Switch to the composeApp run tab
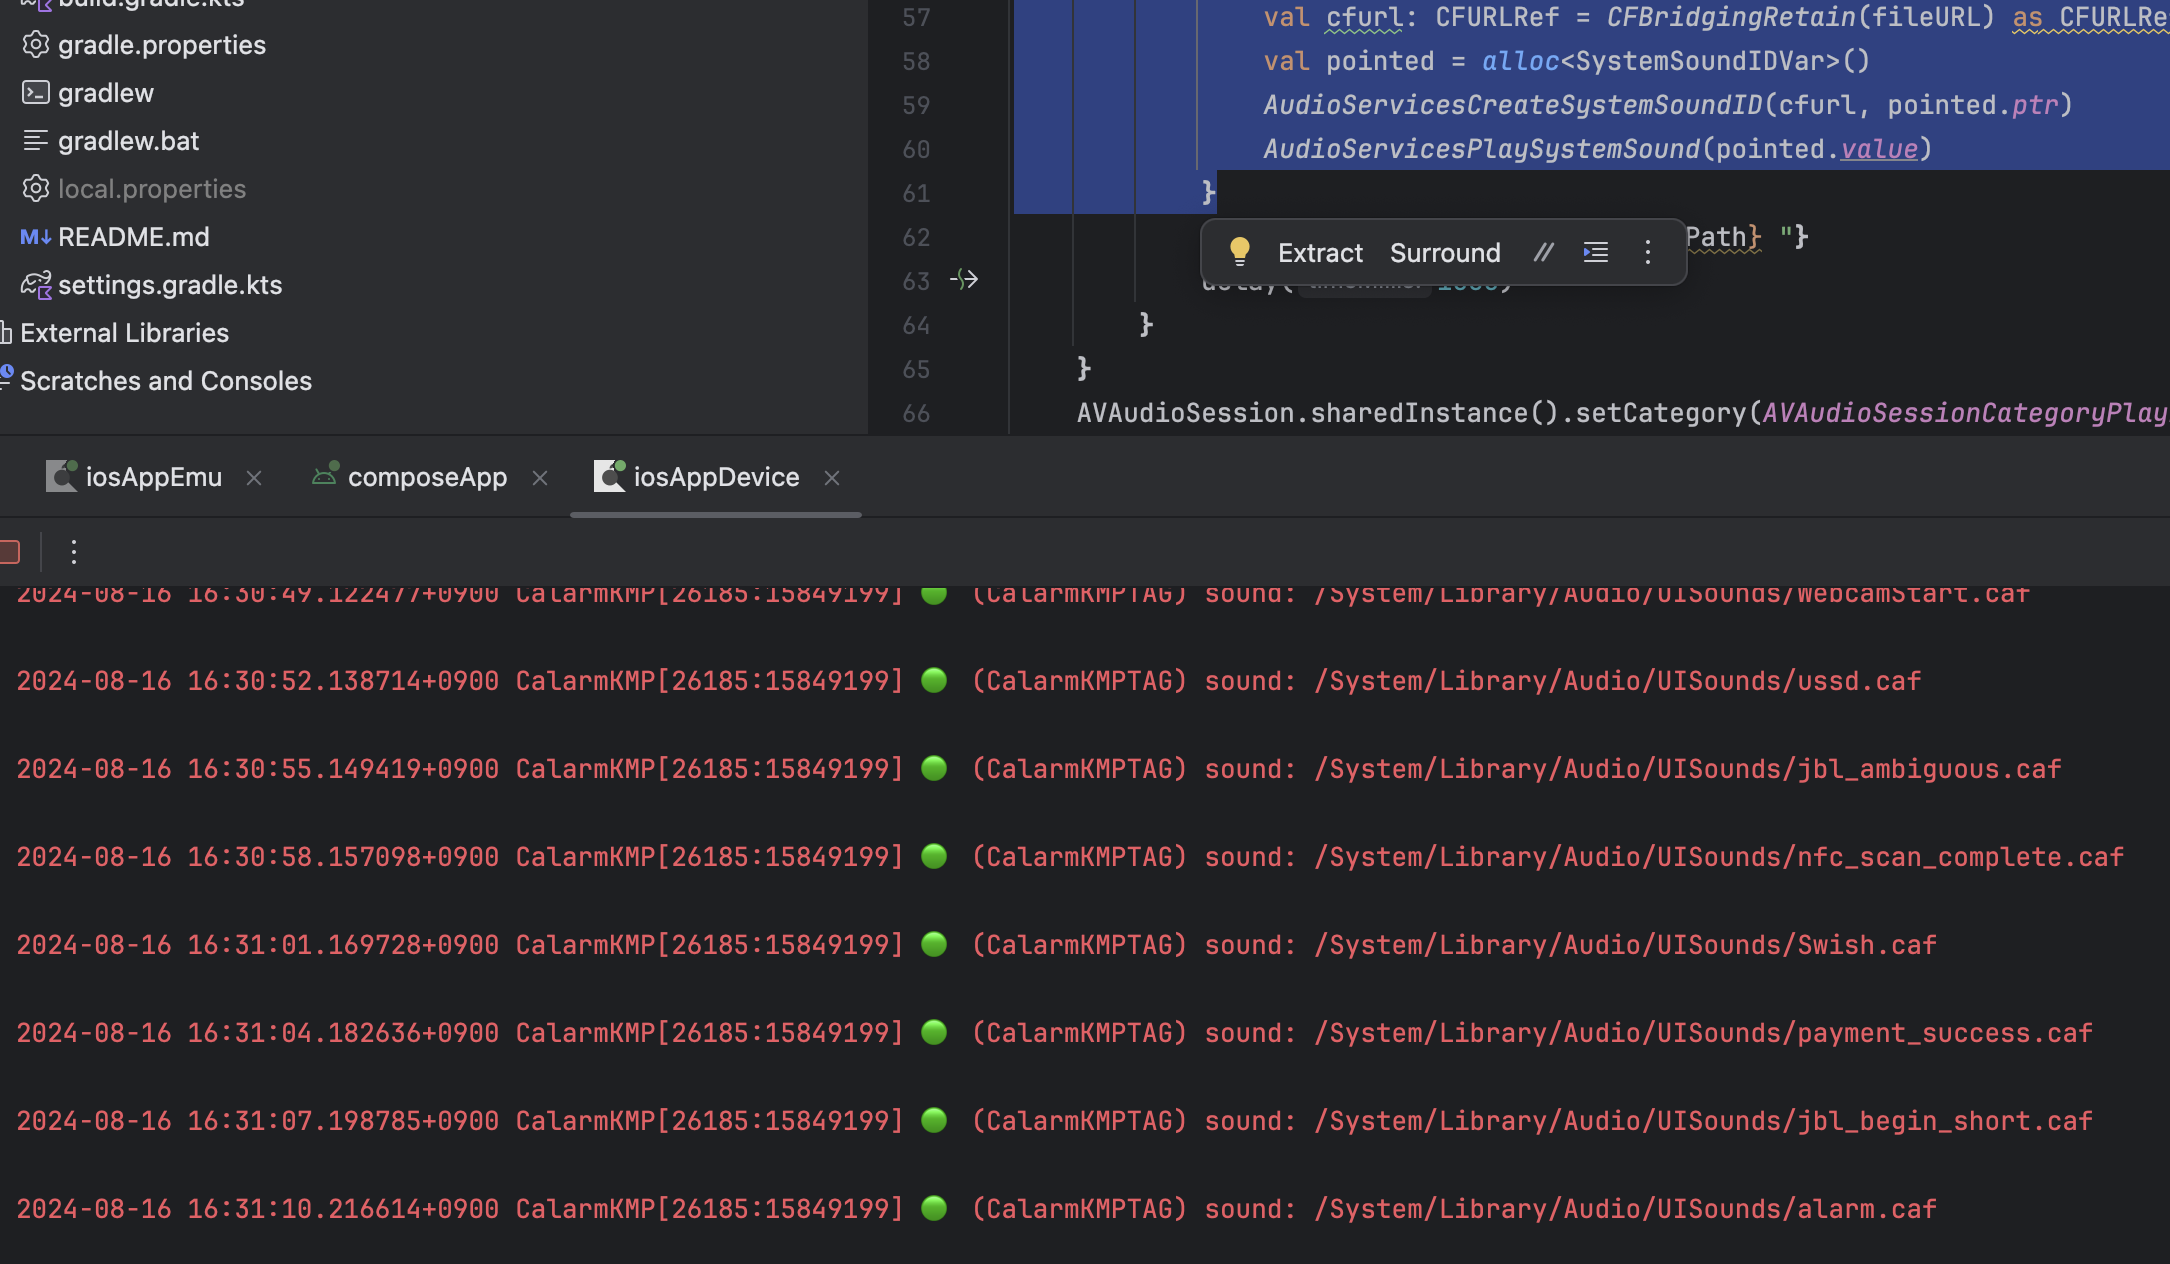2170x1264 pixels. pyautogui.click(x=426, y=477)
